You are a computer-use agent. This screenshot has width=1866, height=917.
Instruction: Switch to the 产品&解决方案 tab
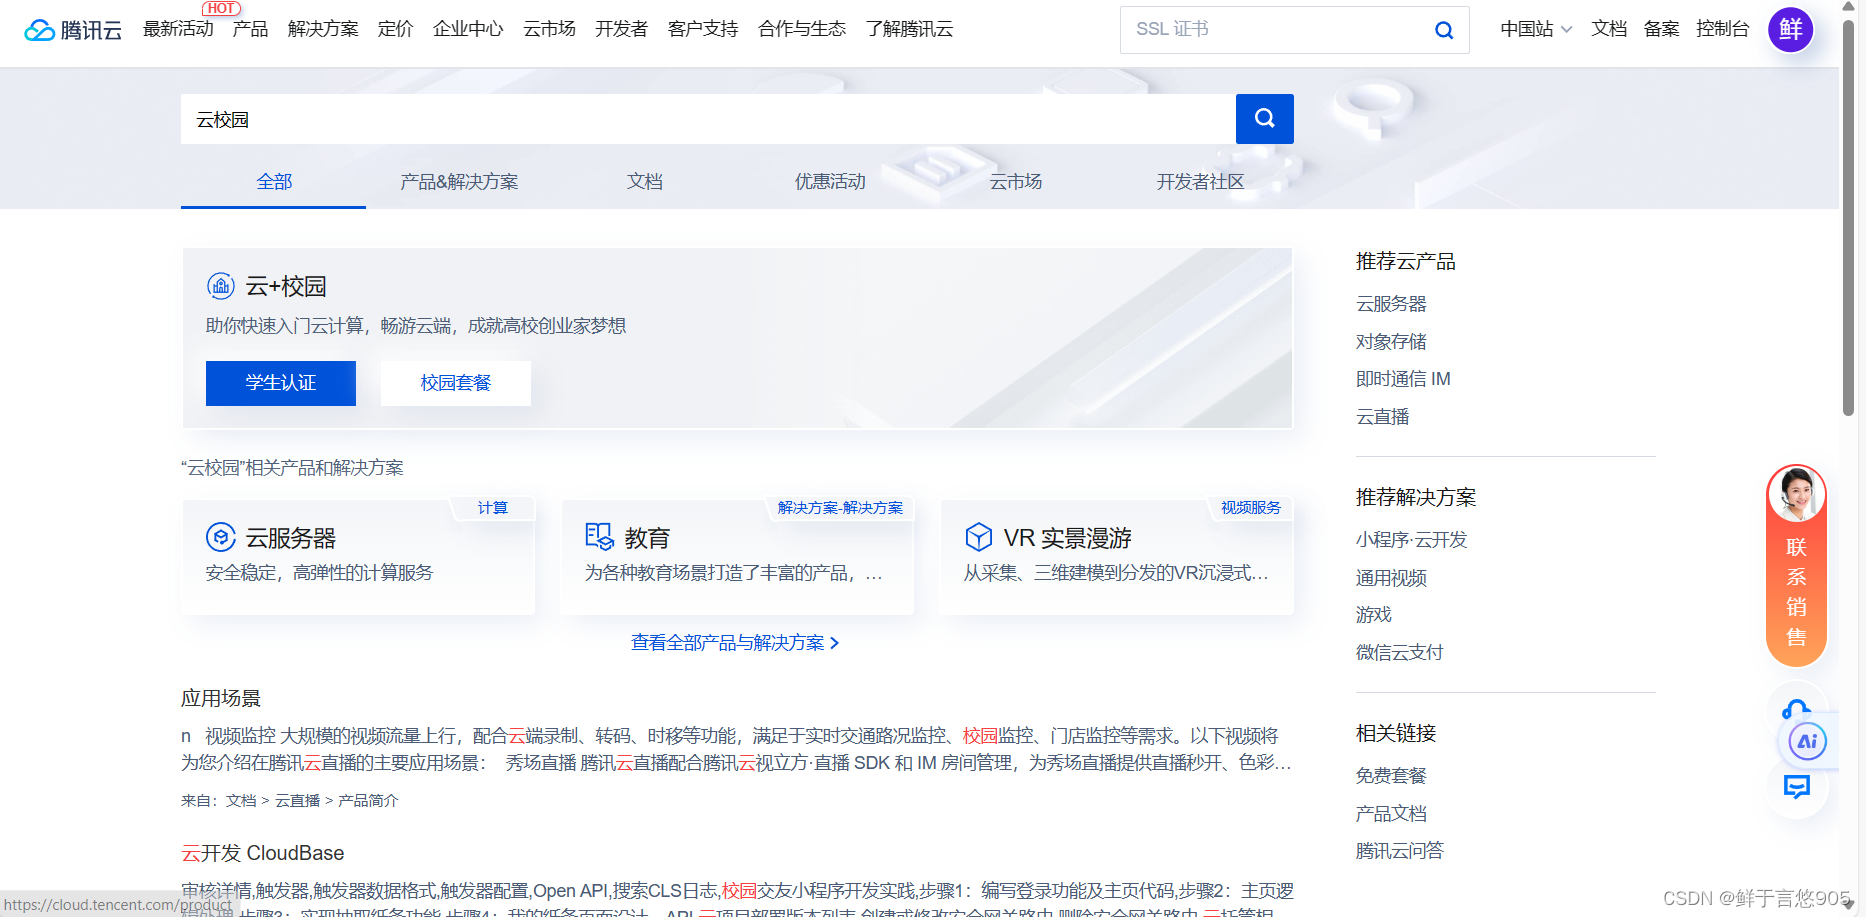(x=459, y=182)
